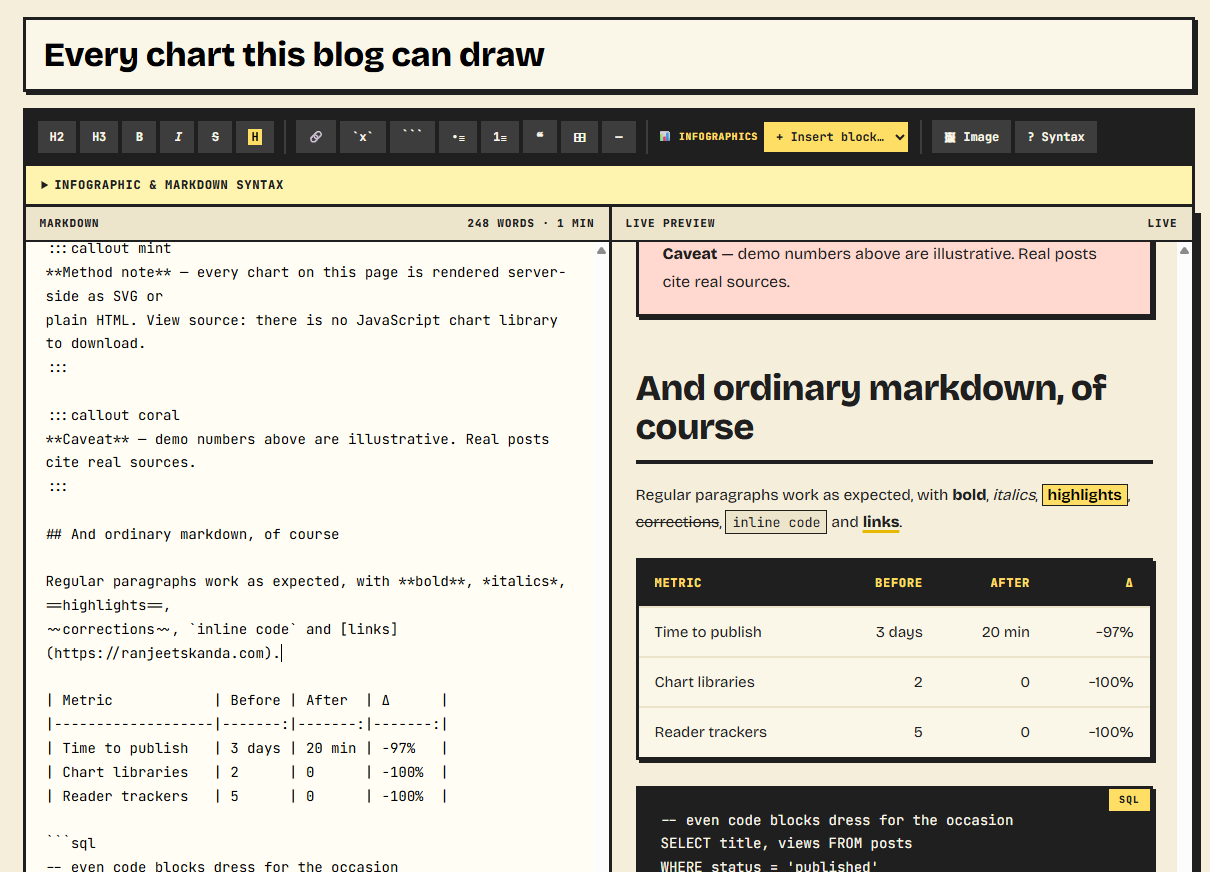Insert a blockquote
The width and height of the screenshot is (1210, 872).
pos(539,137)
